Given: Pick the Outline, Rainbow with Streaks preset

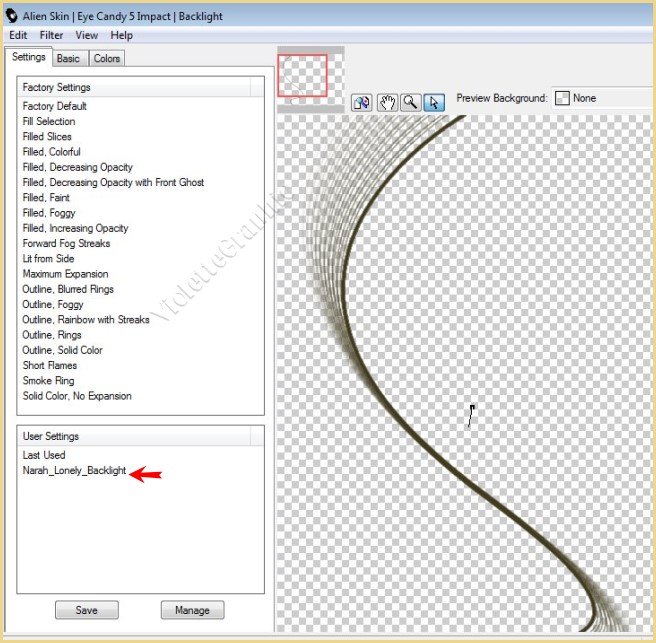Looking at the screenshot, I should tap(86, 320).
